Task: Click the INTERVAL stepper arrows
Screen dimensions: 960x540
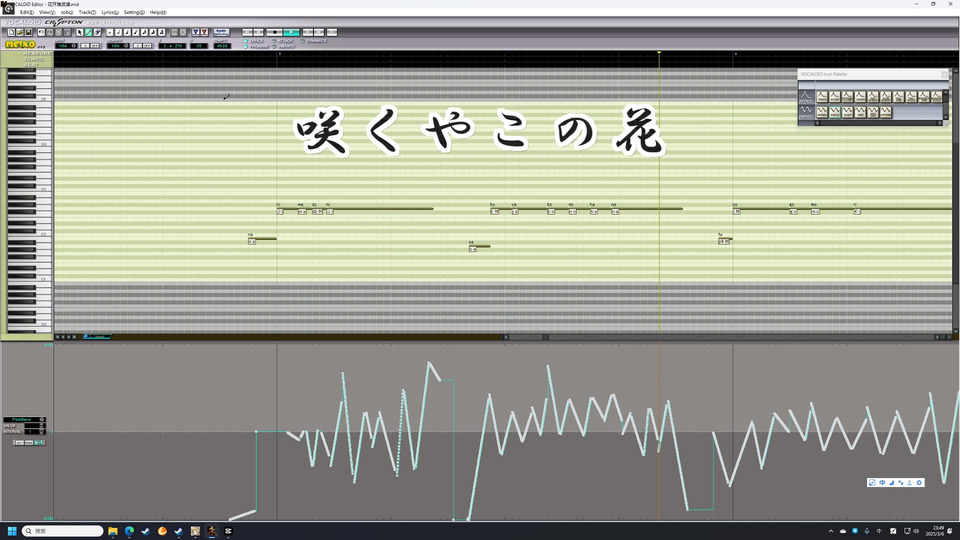Action: pos(42,432)
